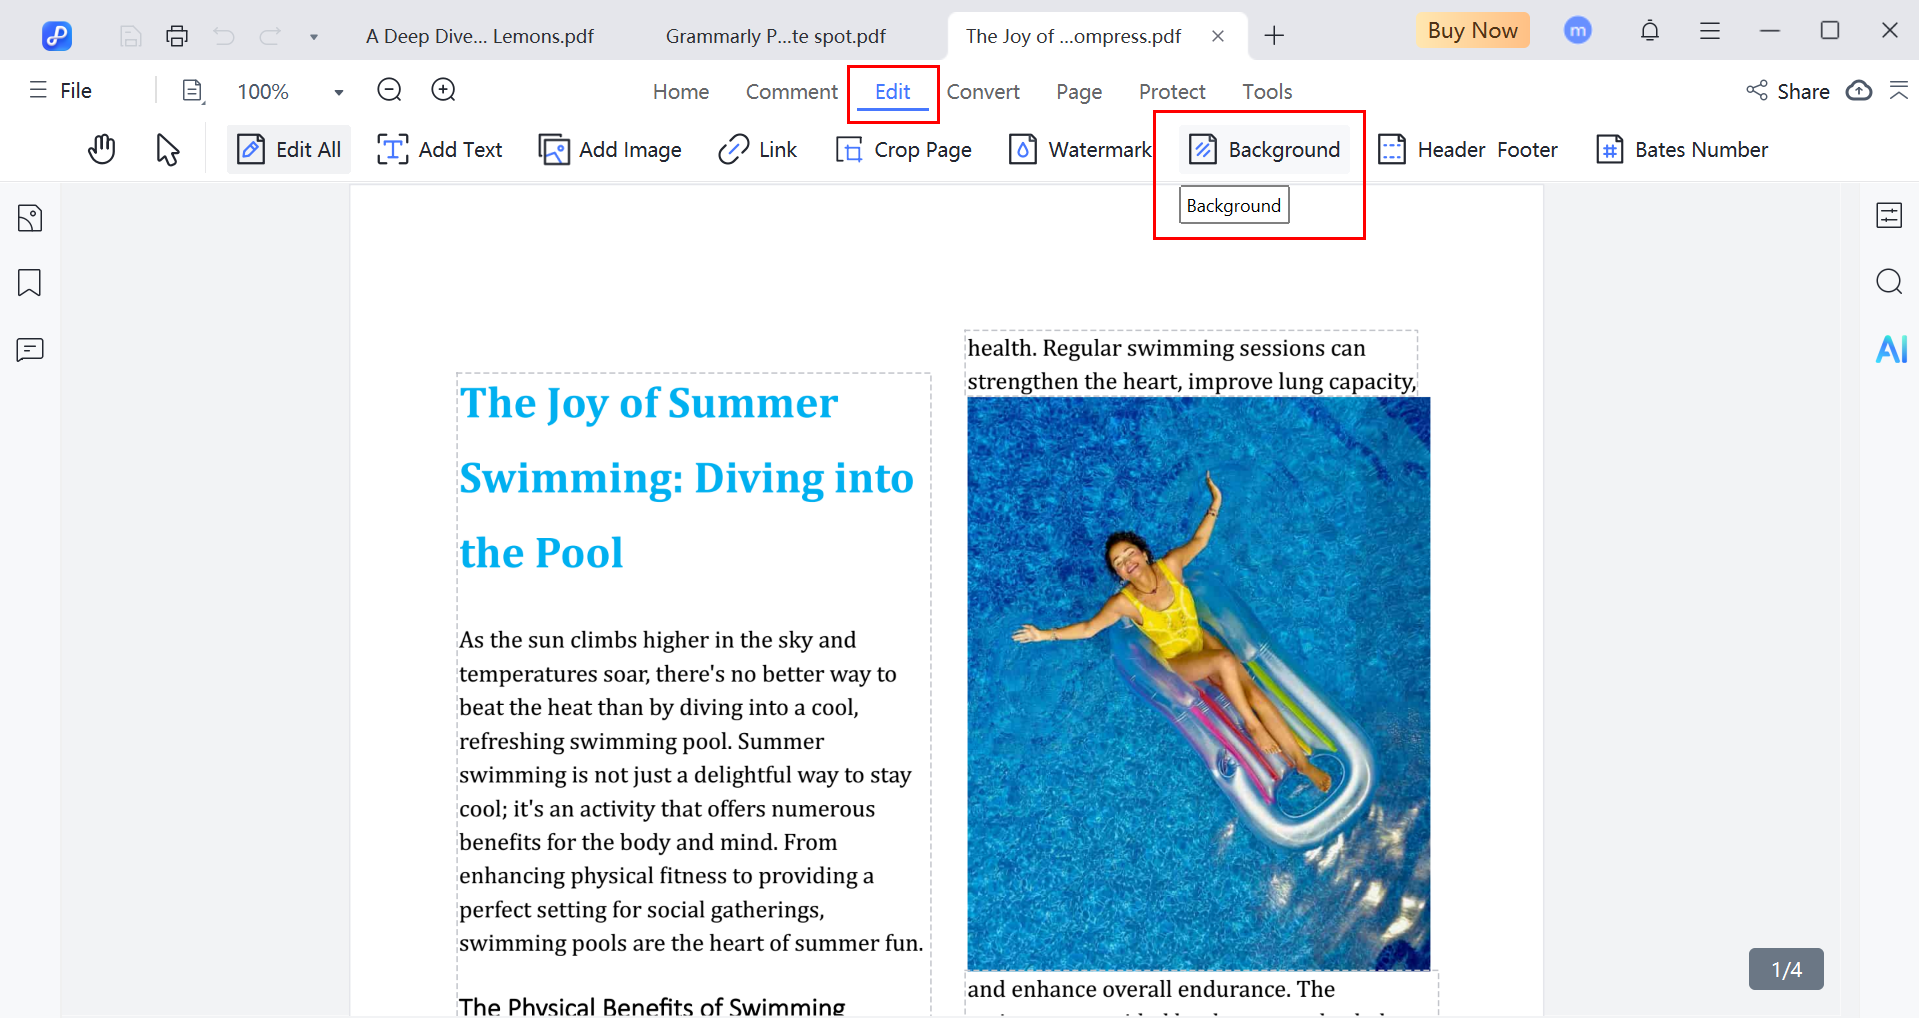The height and width of the screenshot is (1018, 1919).
Task: Select the arrow Select tool
Action: point(167,150)
